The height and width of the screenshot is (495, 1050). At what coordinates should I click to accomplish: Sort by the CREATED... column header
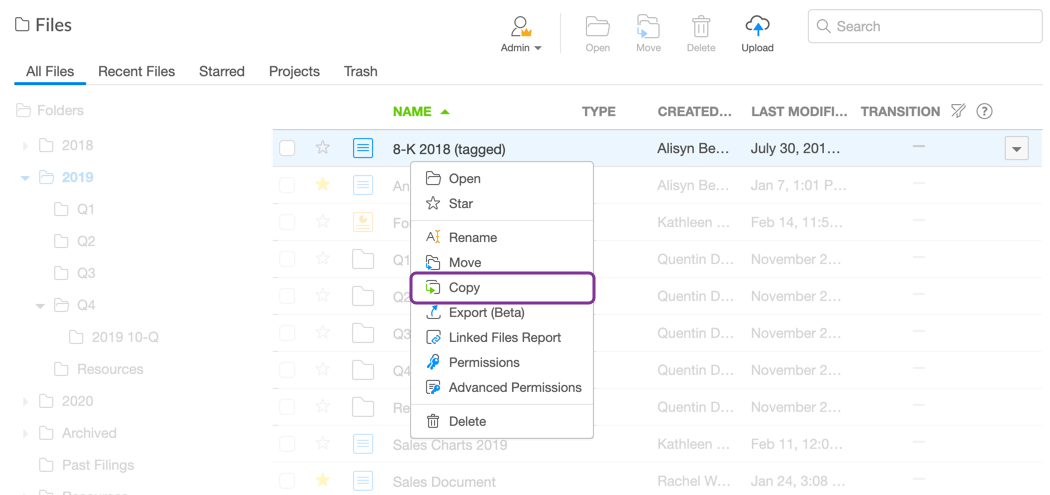695,112
